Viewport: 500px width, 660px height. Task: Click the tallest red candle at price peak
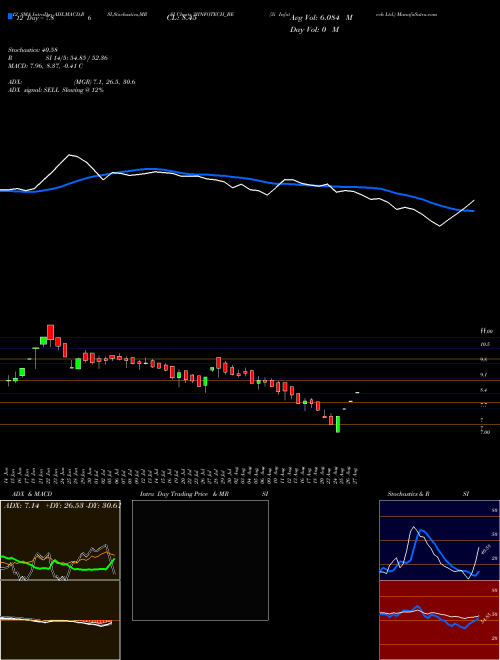click(51, 332)
